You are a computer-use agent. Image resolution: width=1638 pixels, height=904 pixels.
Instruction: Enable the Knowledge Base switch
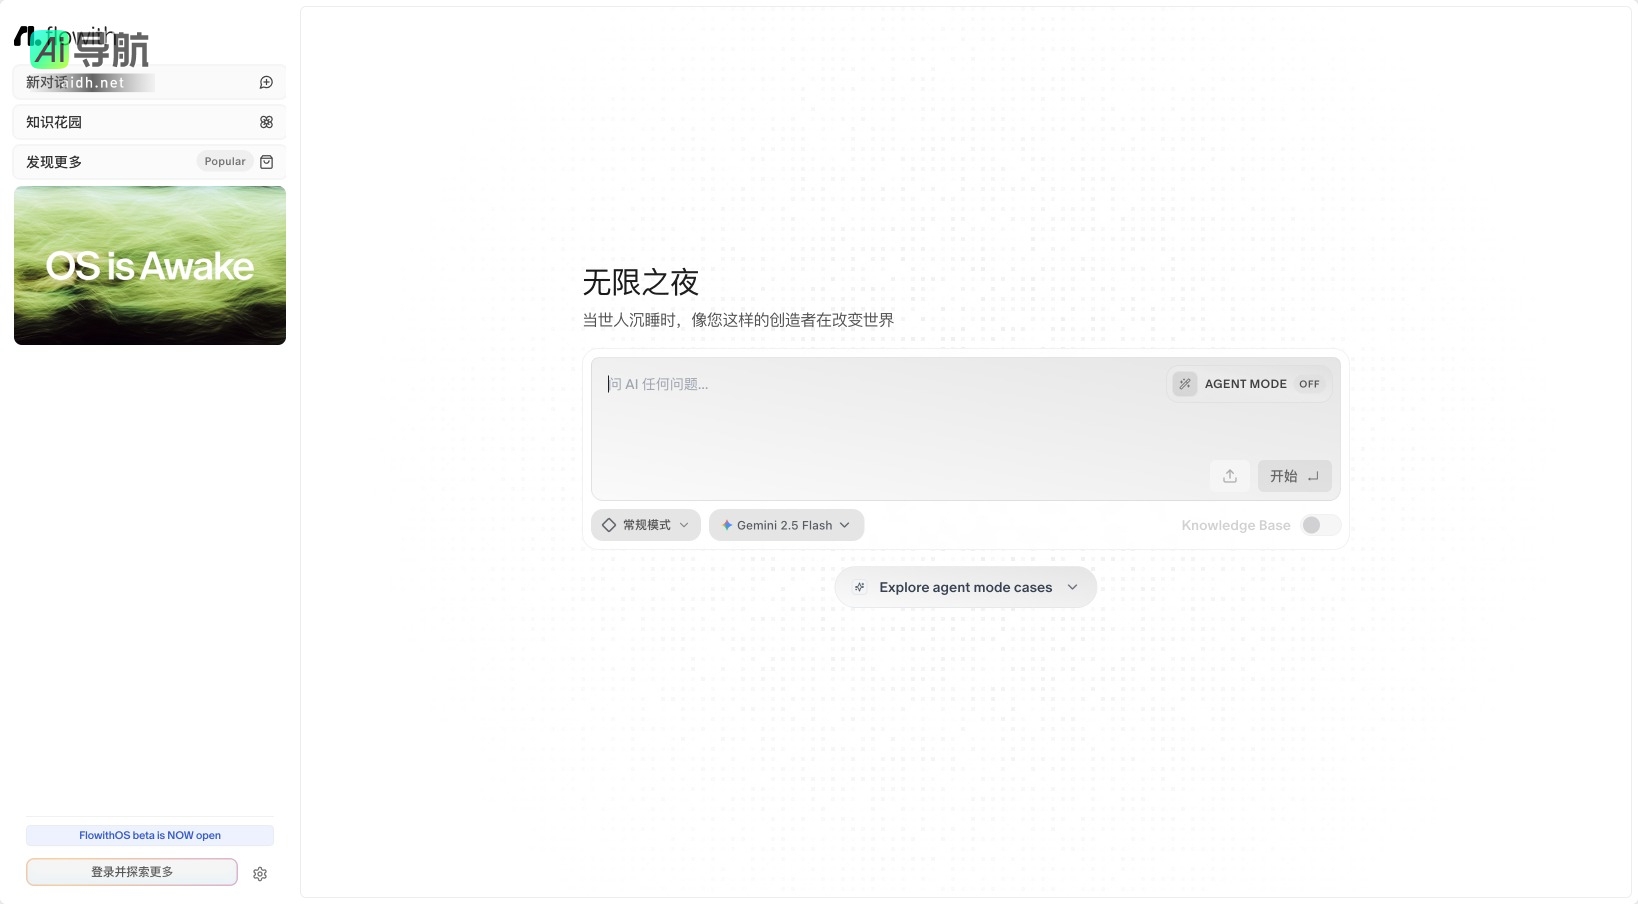(x=1319, y=525)
